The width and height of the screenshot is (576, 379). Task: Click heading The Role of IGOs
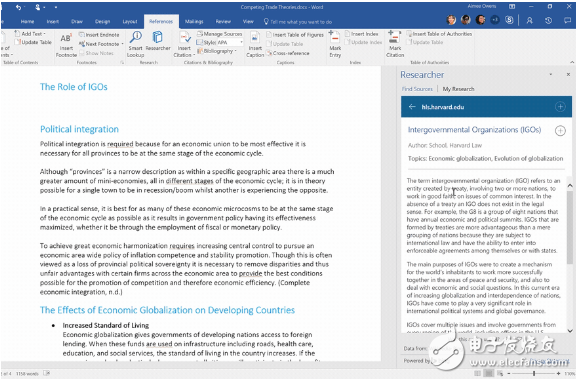coord(73,87)
